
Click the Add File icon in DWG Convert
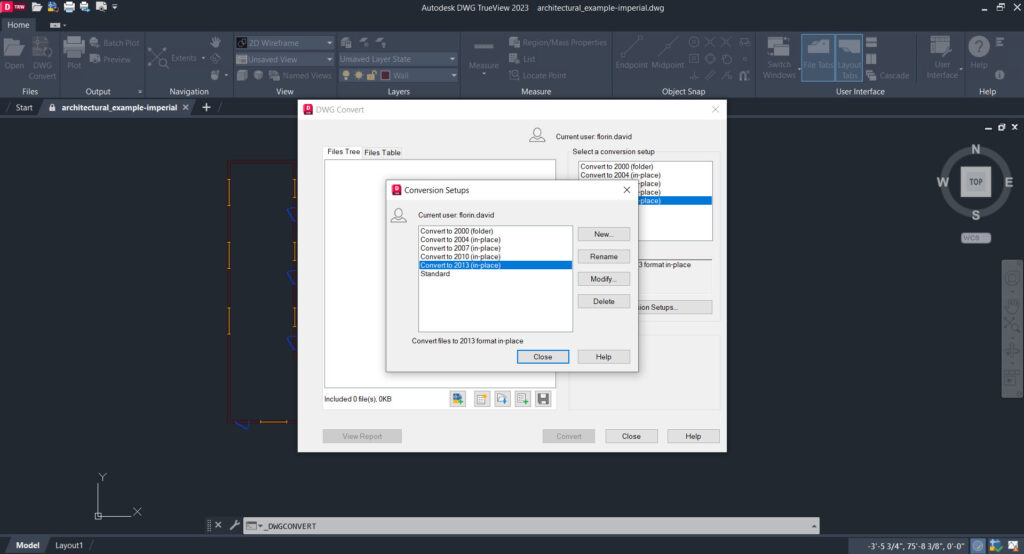457,399
